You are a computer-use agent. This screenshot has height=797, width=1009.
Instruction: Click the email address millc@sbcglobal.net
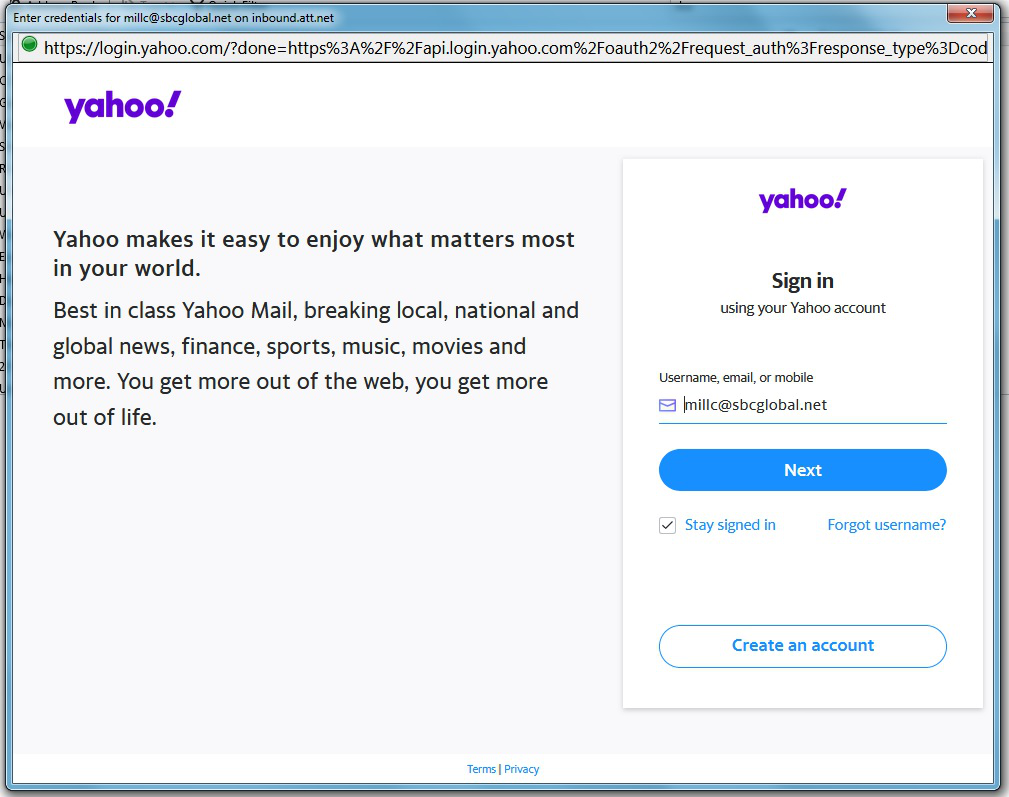pos(755,404)
